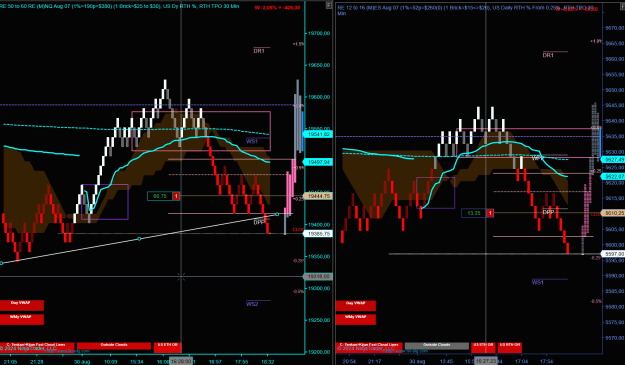Select the 5622.07 price marker on right axis
625x365 pixels.
(x=613, y=177)
